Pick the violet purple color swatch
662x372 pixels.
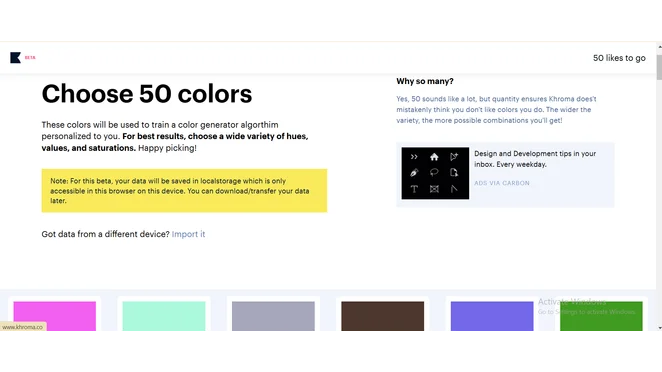coord(492,316)
